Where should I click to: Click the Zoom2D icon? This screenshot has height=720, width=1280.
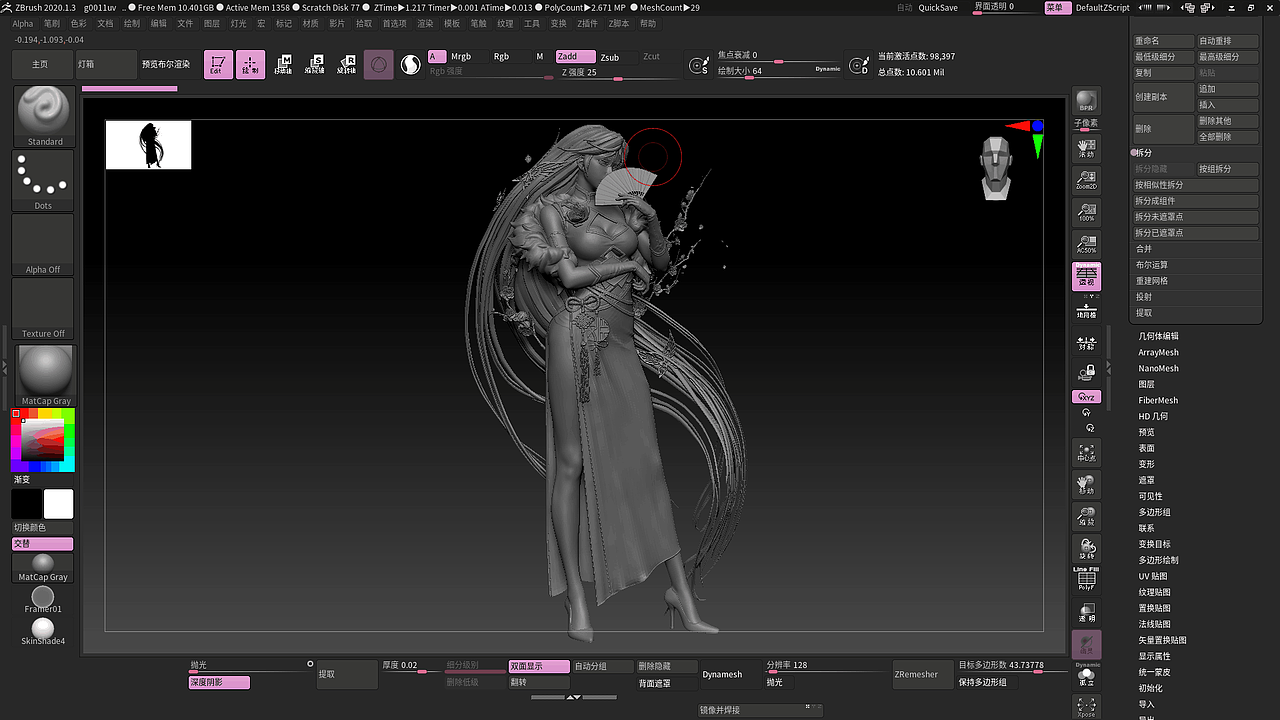[1086, 180]
